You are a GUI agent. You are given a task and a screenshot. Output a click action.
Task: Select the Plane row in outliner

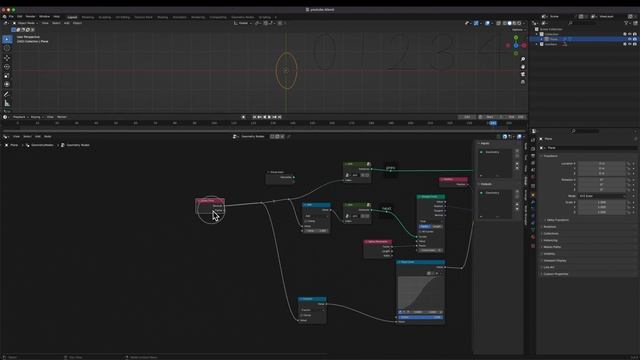584,39
